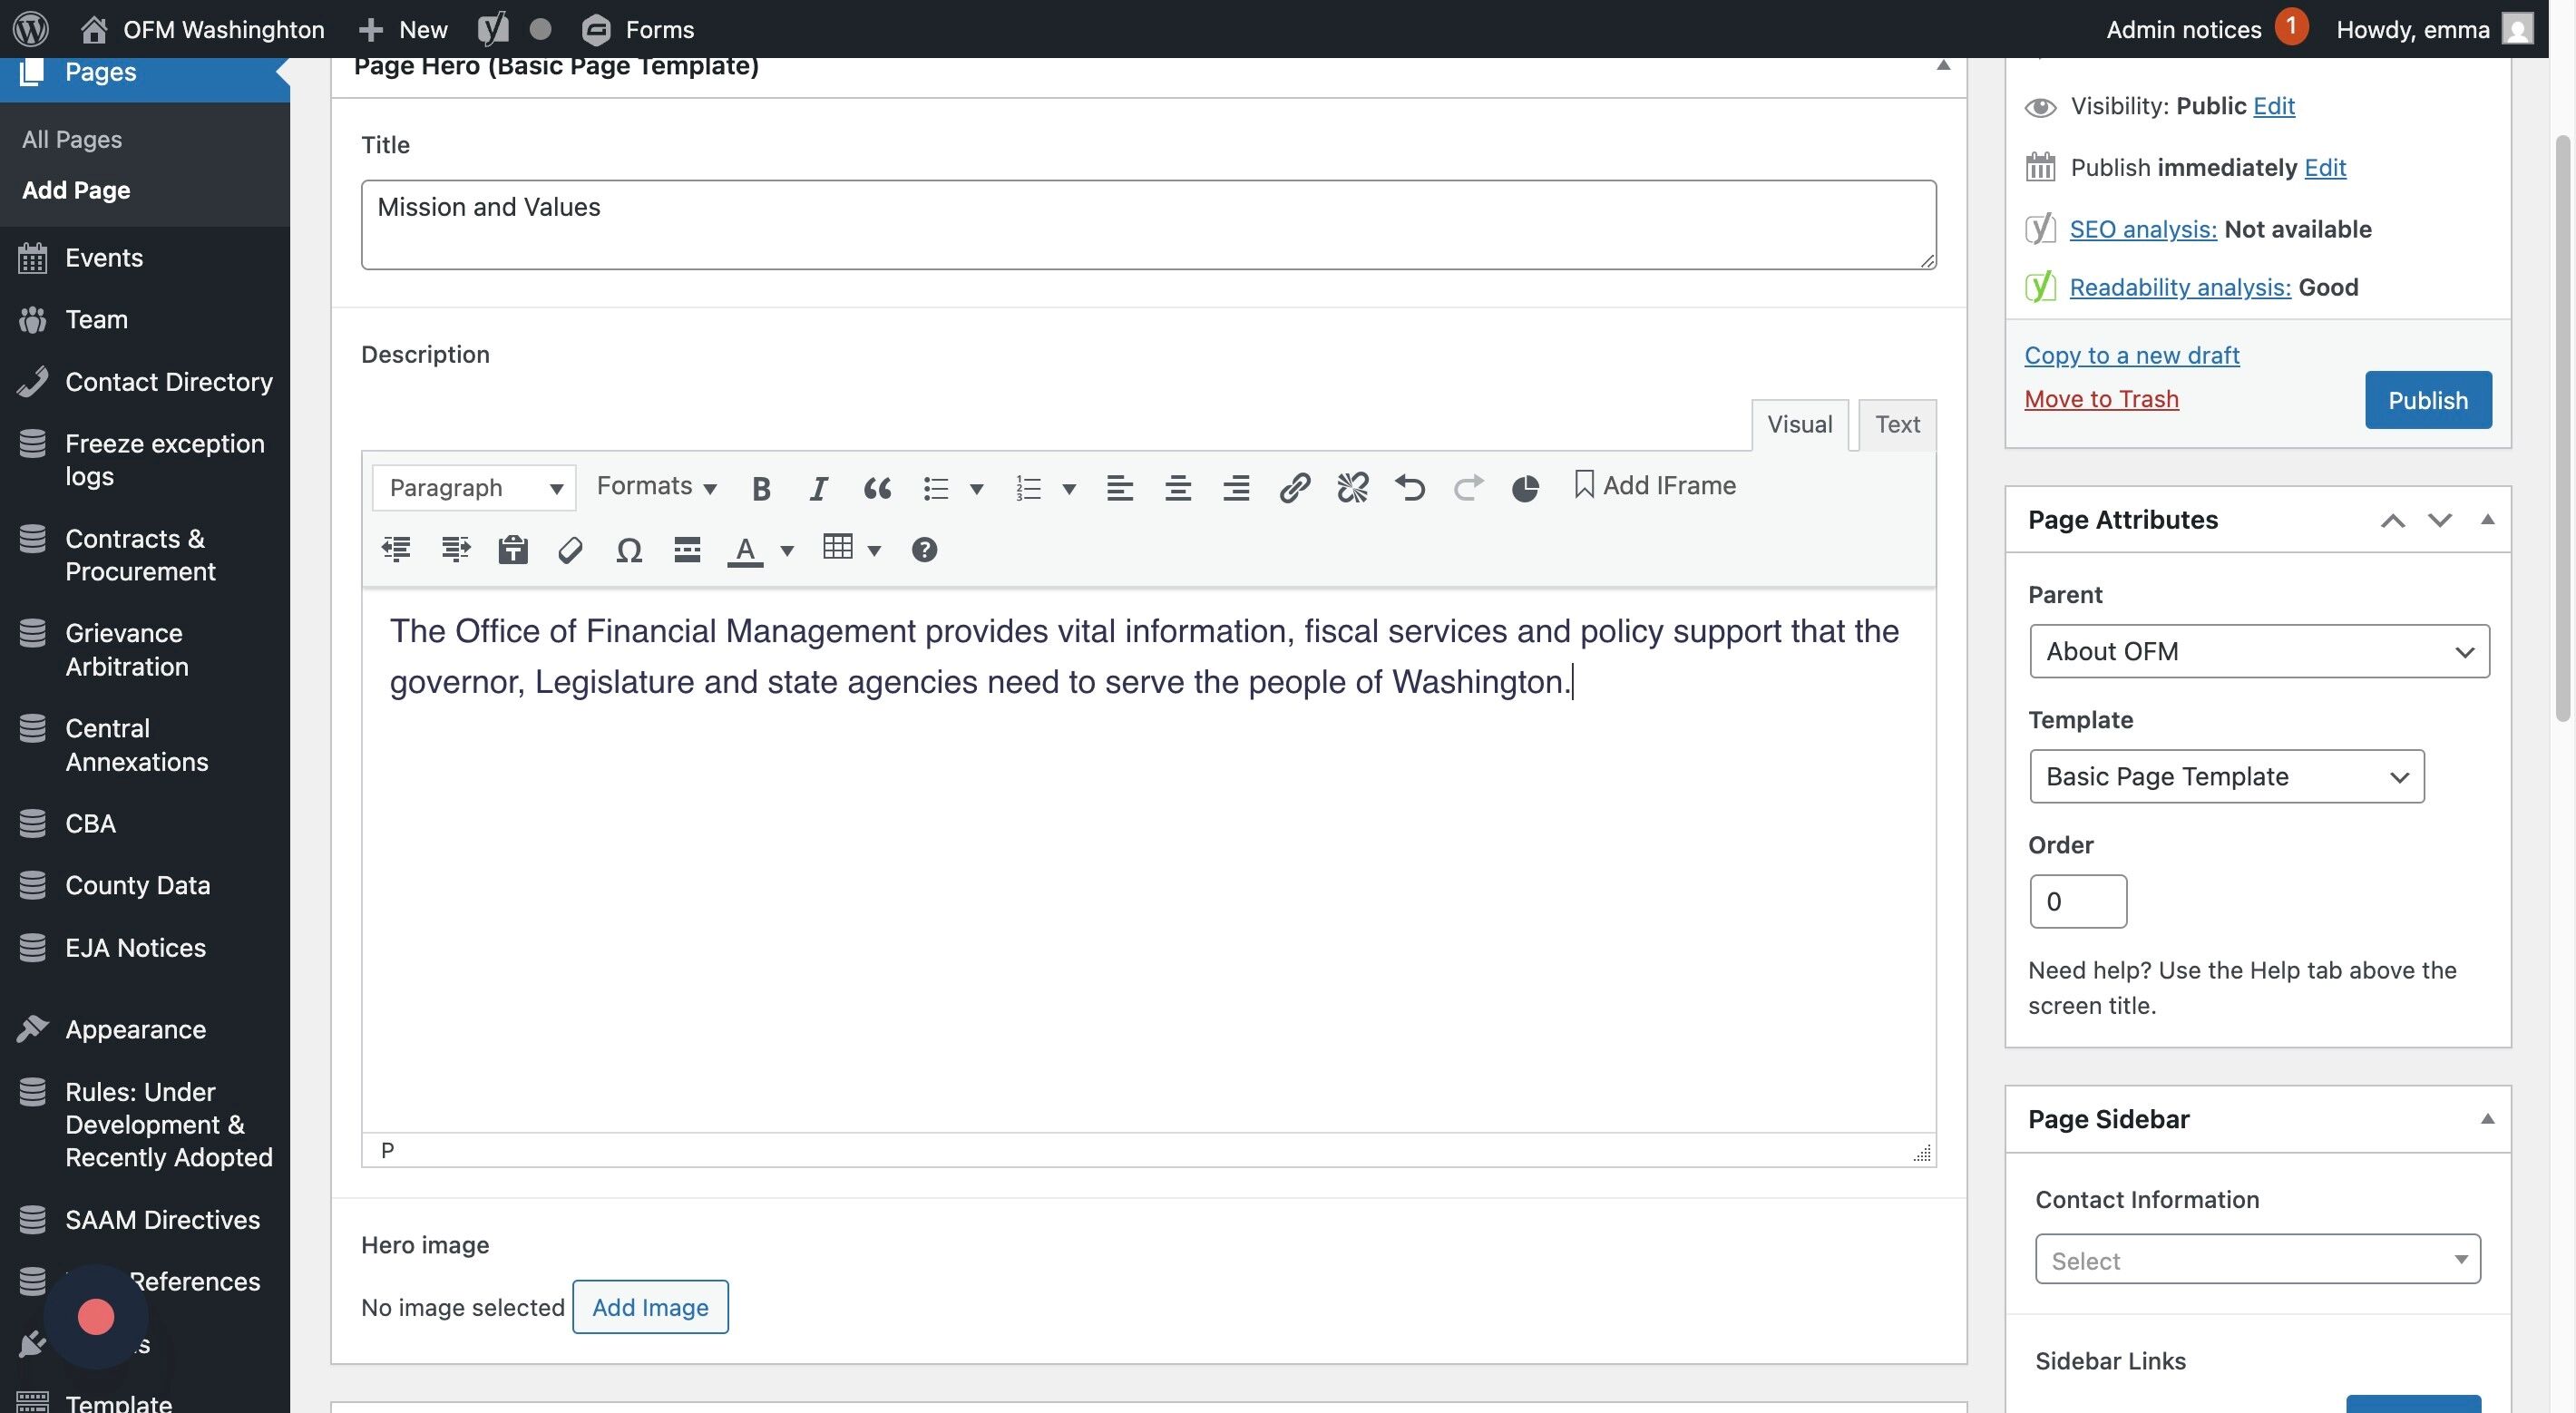Toggle bold formatting in editor toolbar
This screenshot has height=1413, width=2576.
tap(761, 488)
